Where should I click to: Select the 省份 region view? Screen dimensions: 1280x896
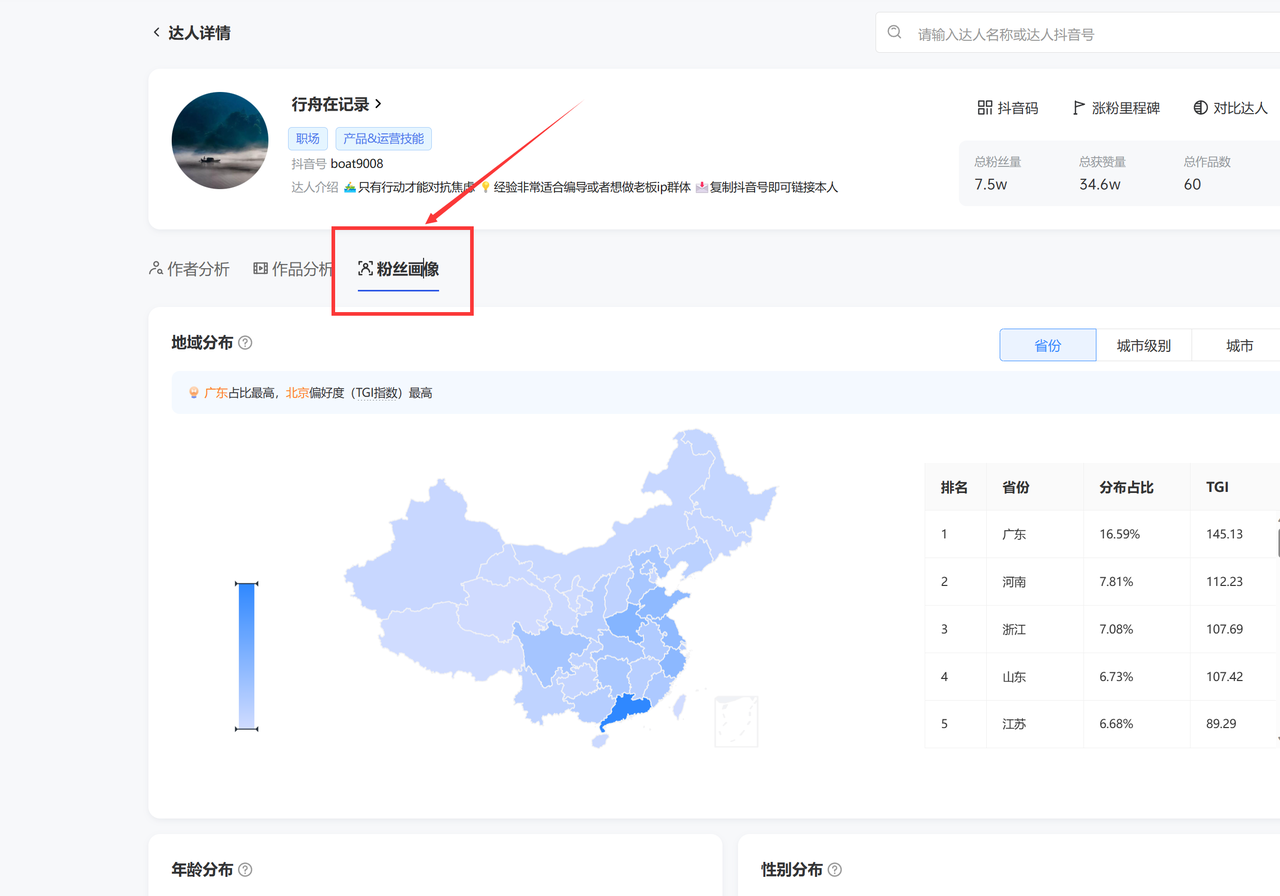pyautogui.click(x=1048, y=345)
